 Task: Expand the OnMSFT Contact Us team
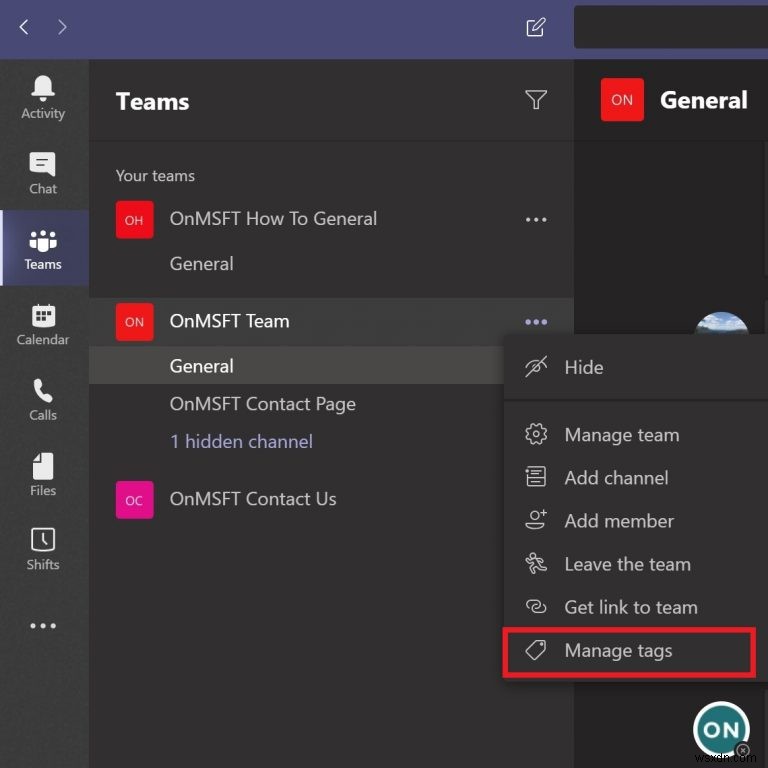(253, 499)
